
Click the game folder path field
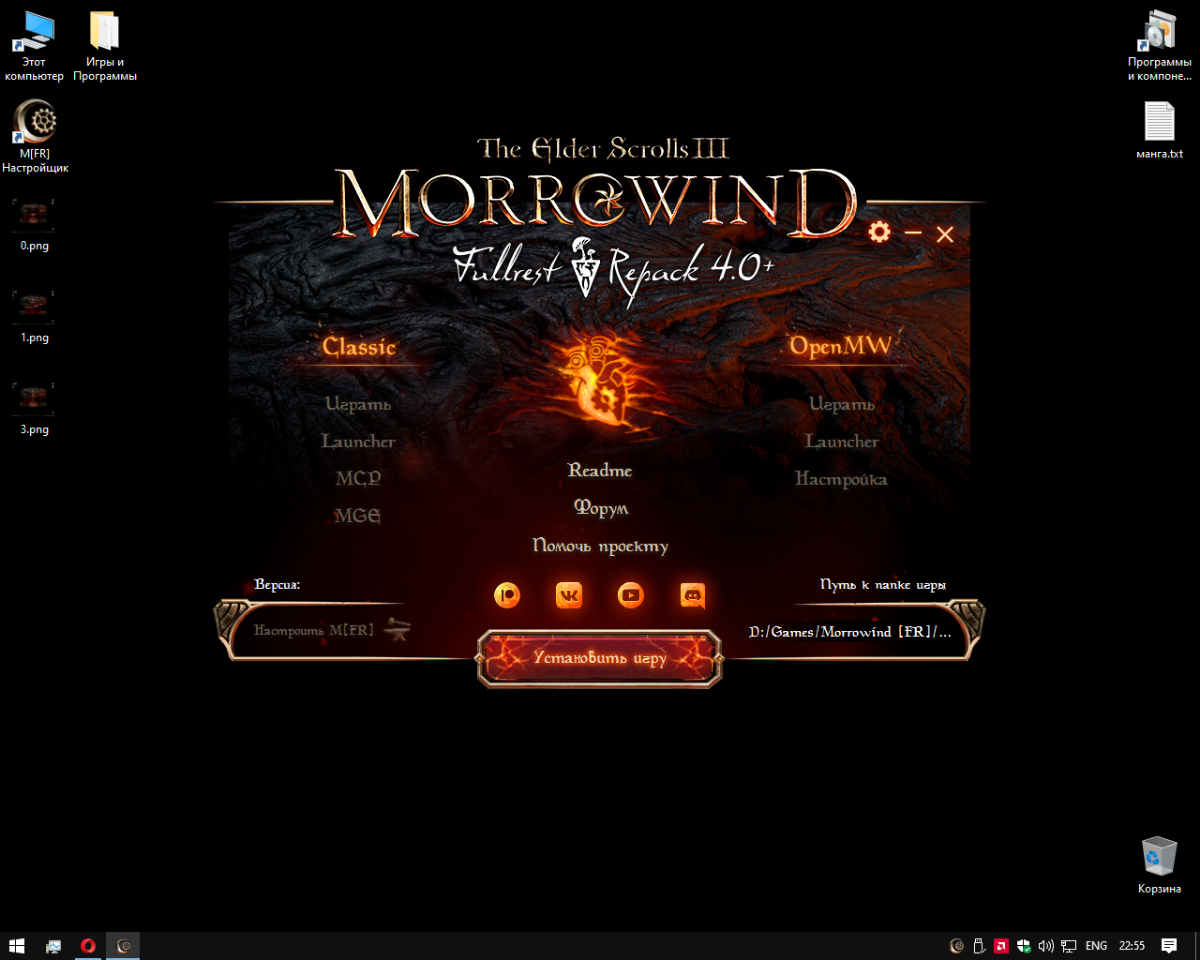click(x=849, y=632)
